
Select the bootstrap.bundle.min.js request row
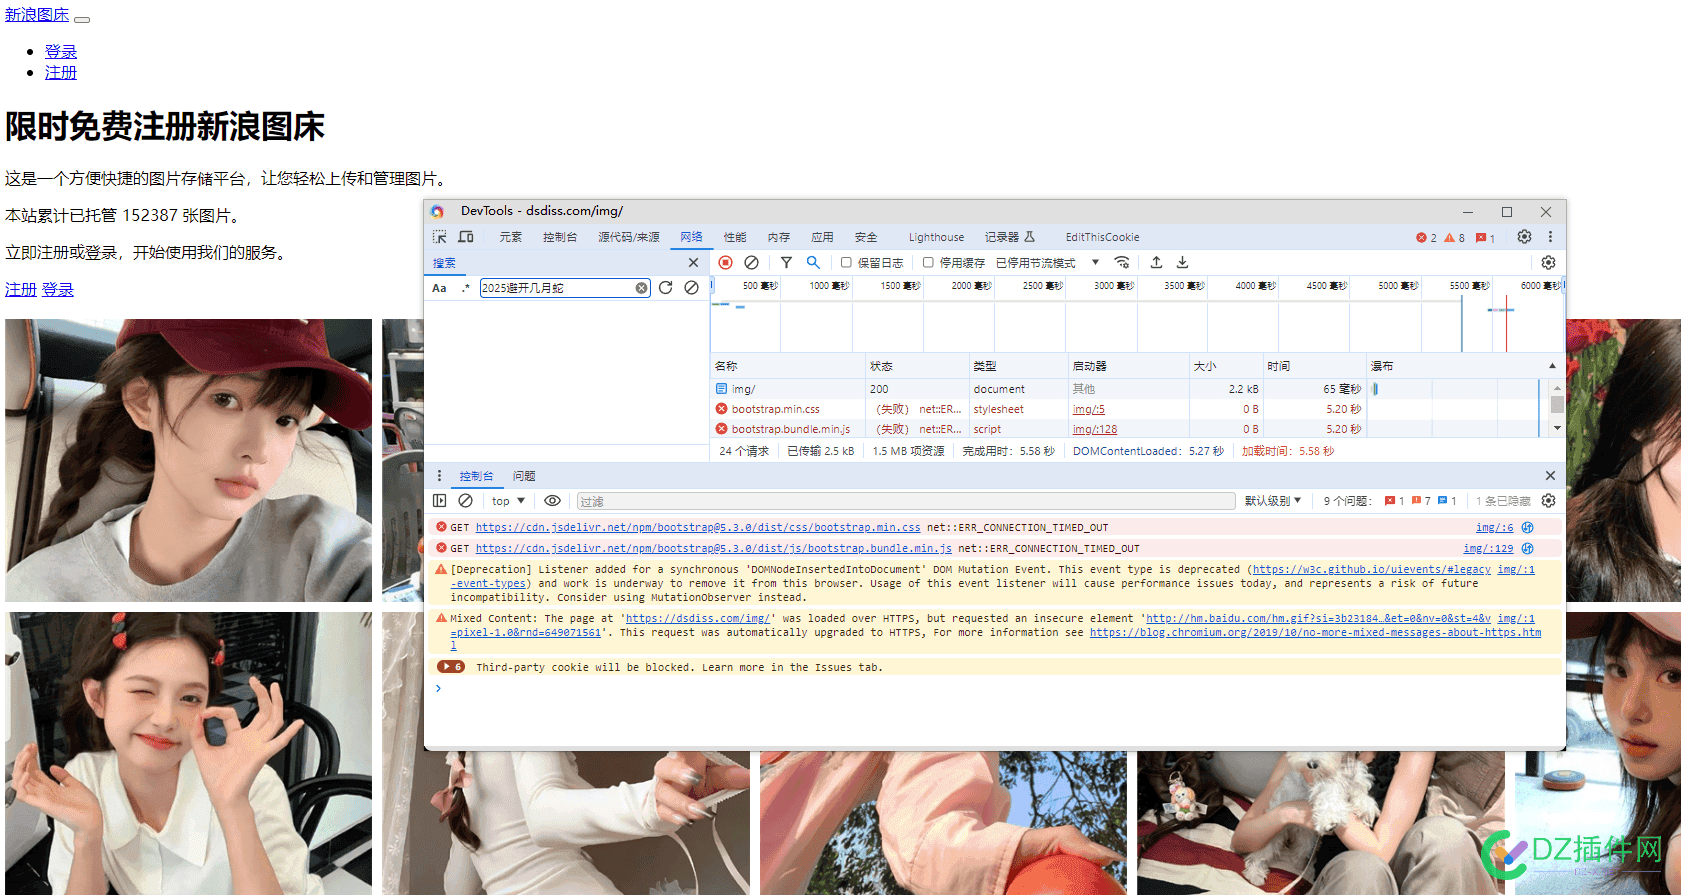(1127, 429)
